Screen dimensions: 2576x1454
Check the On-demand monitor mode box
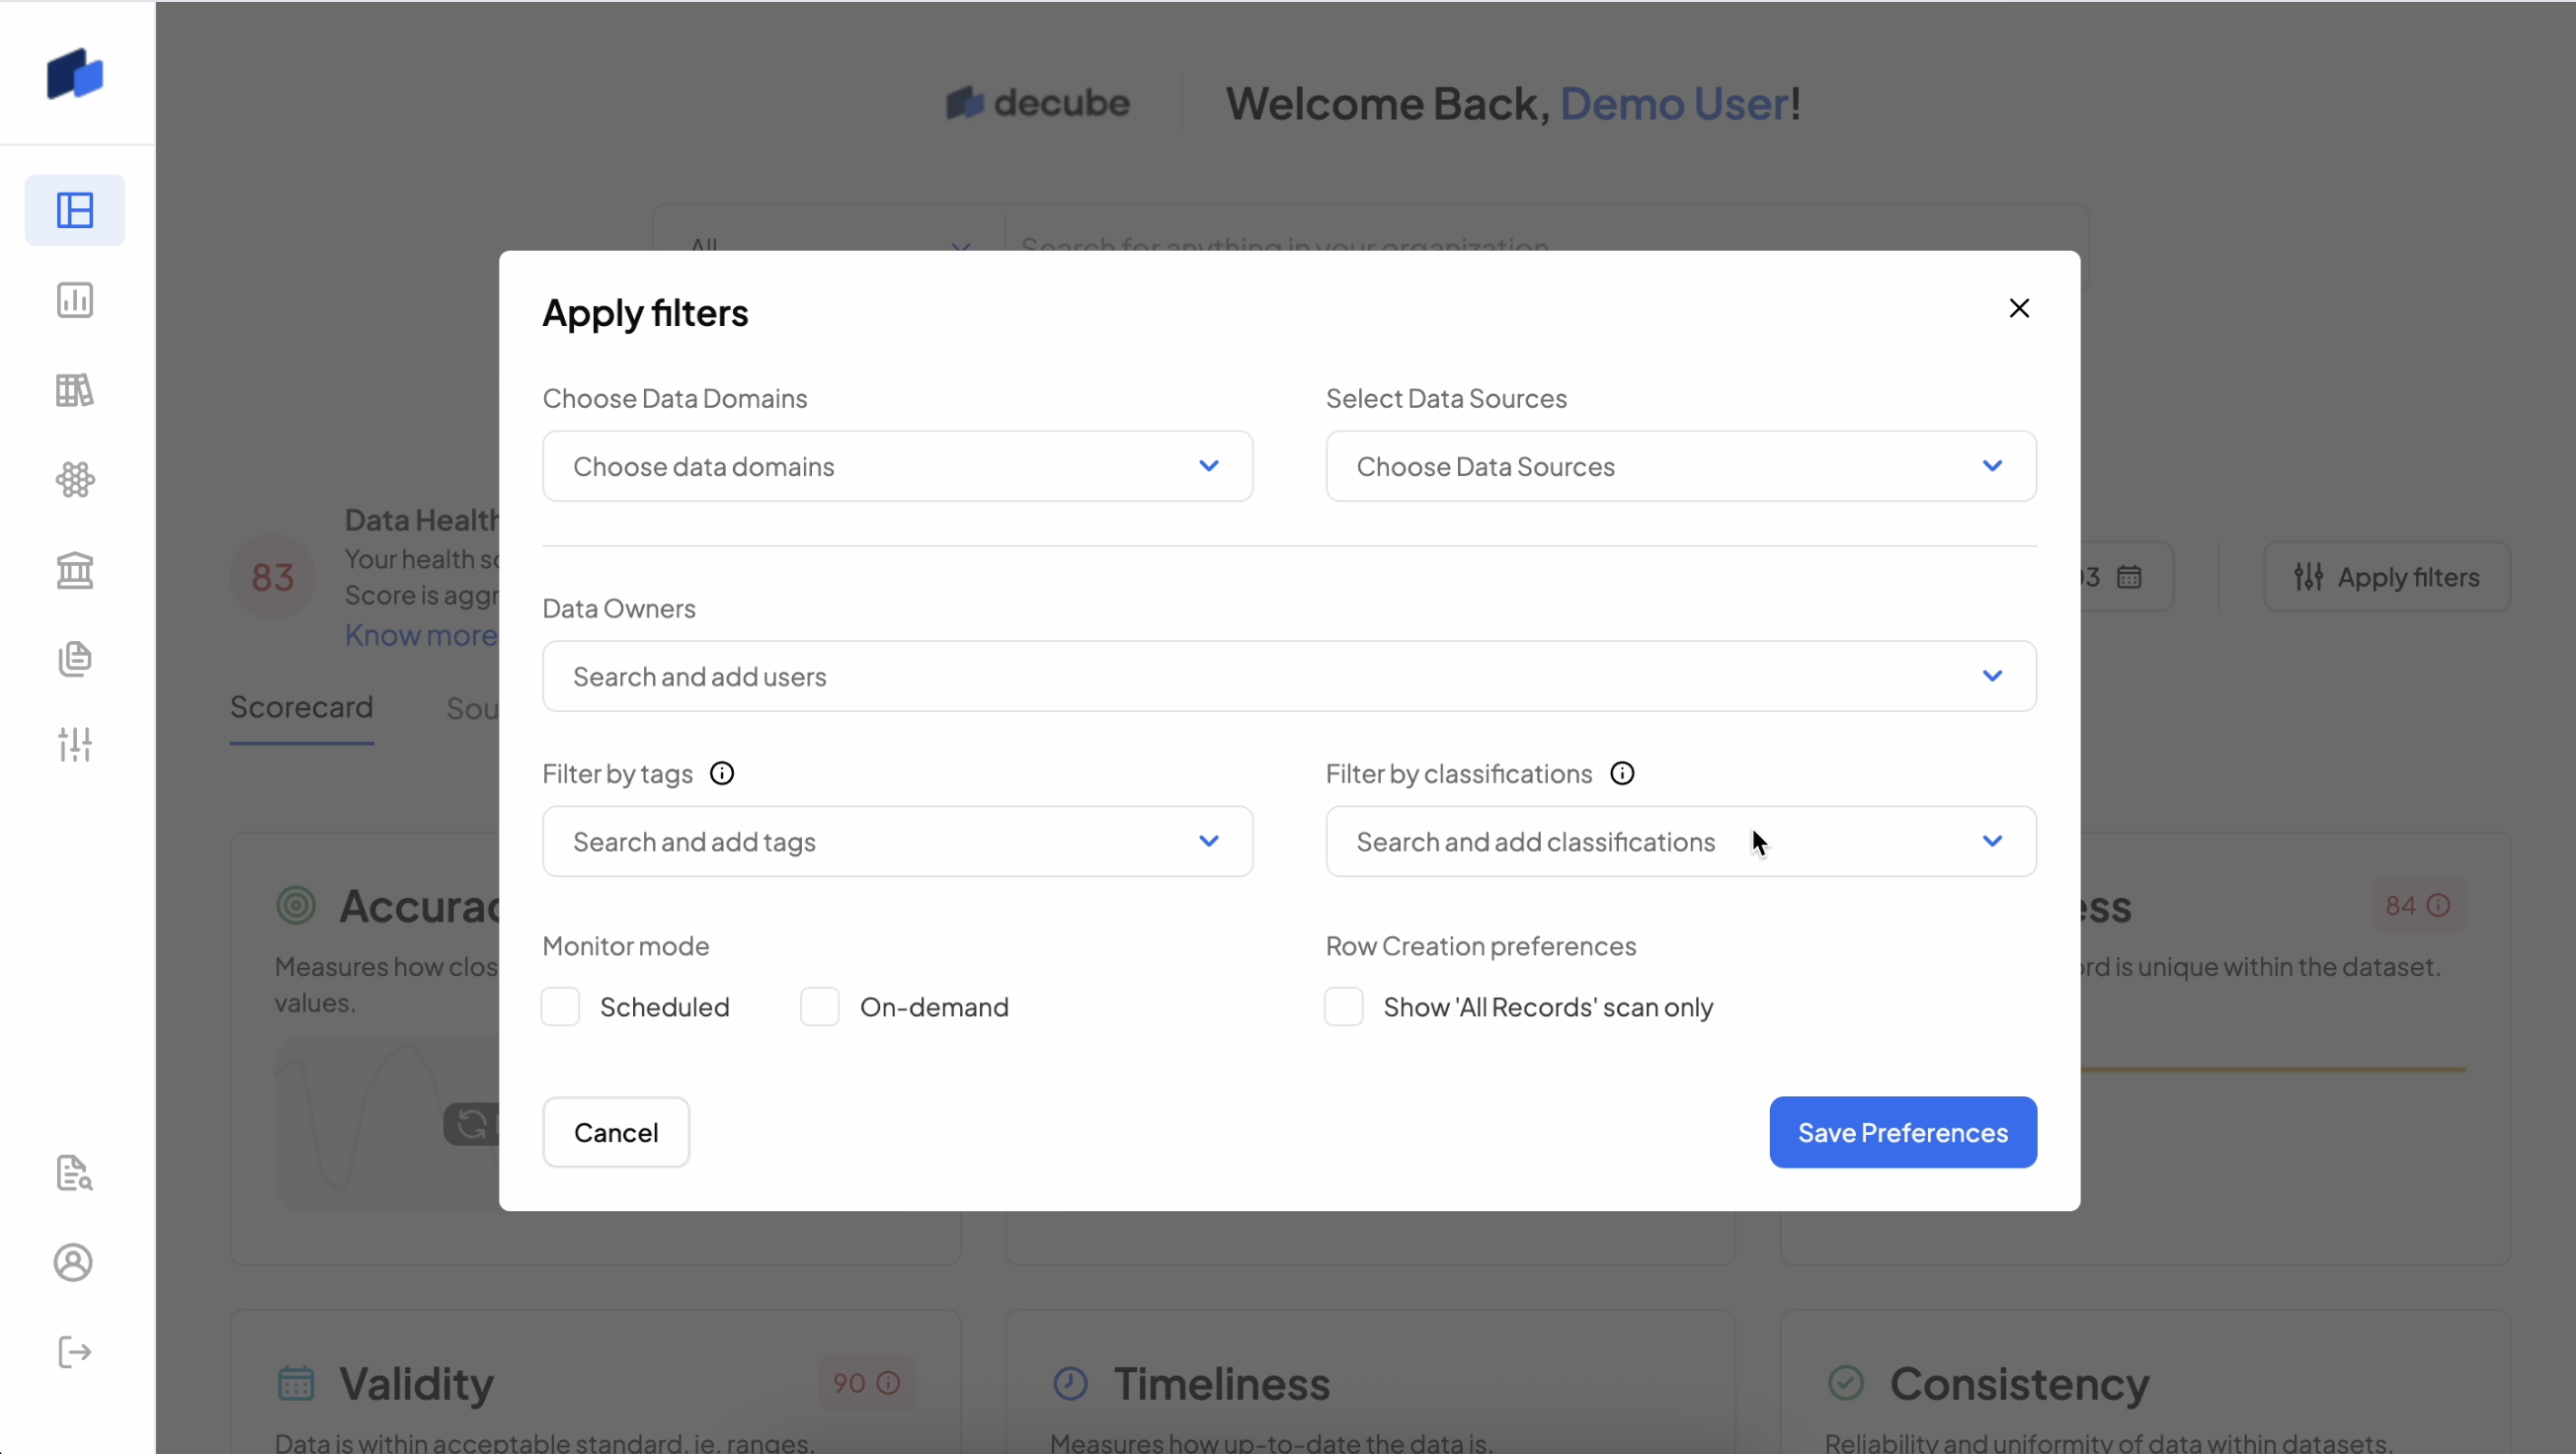point(820,1007)
